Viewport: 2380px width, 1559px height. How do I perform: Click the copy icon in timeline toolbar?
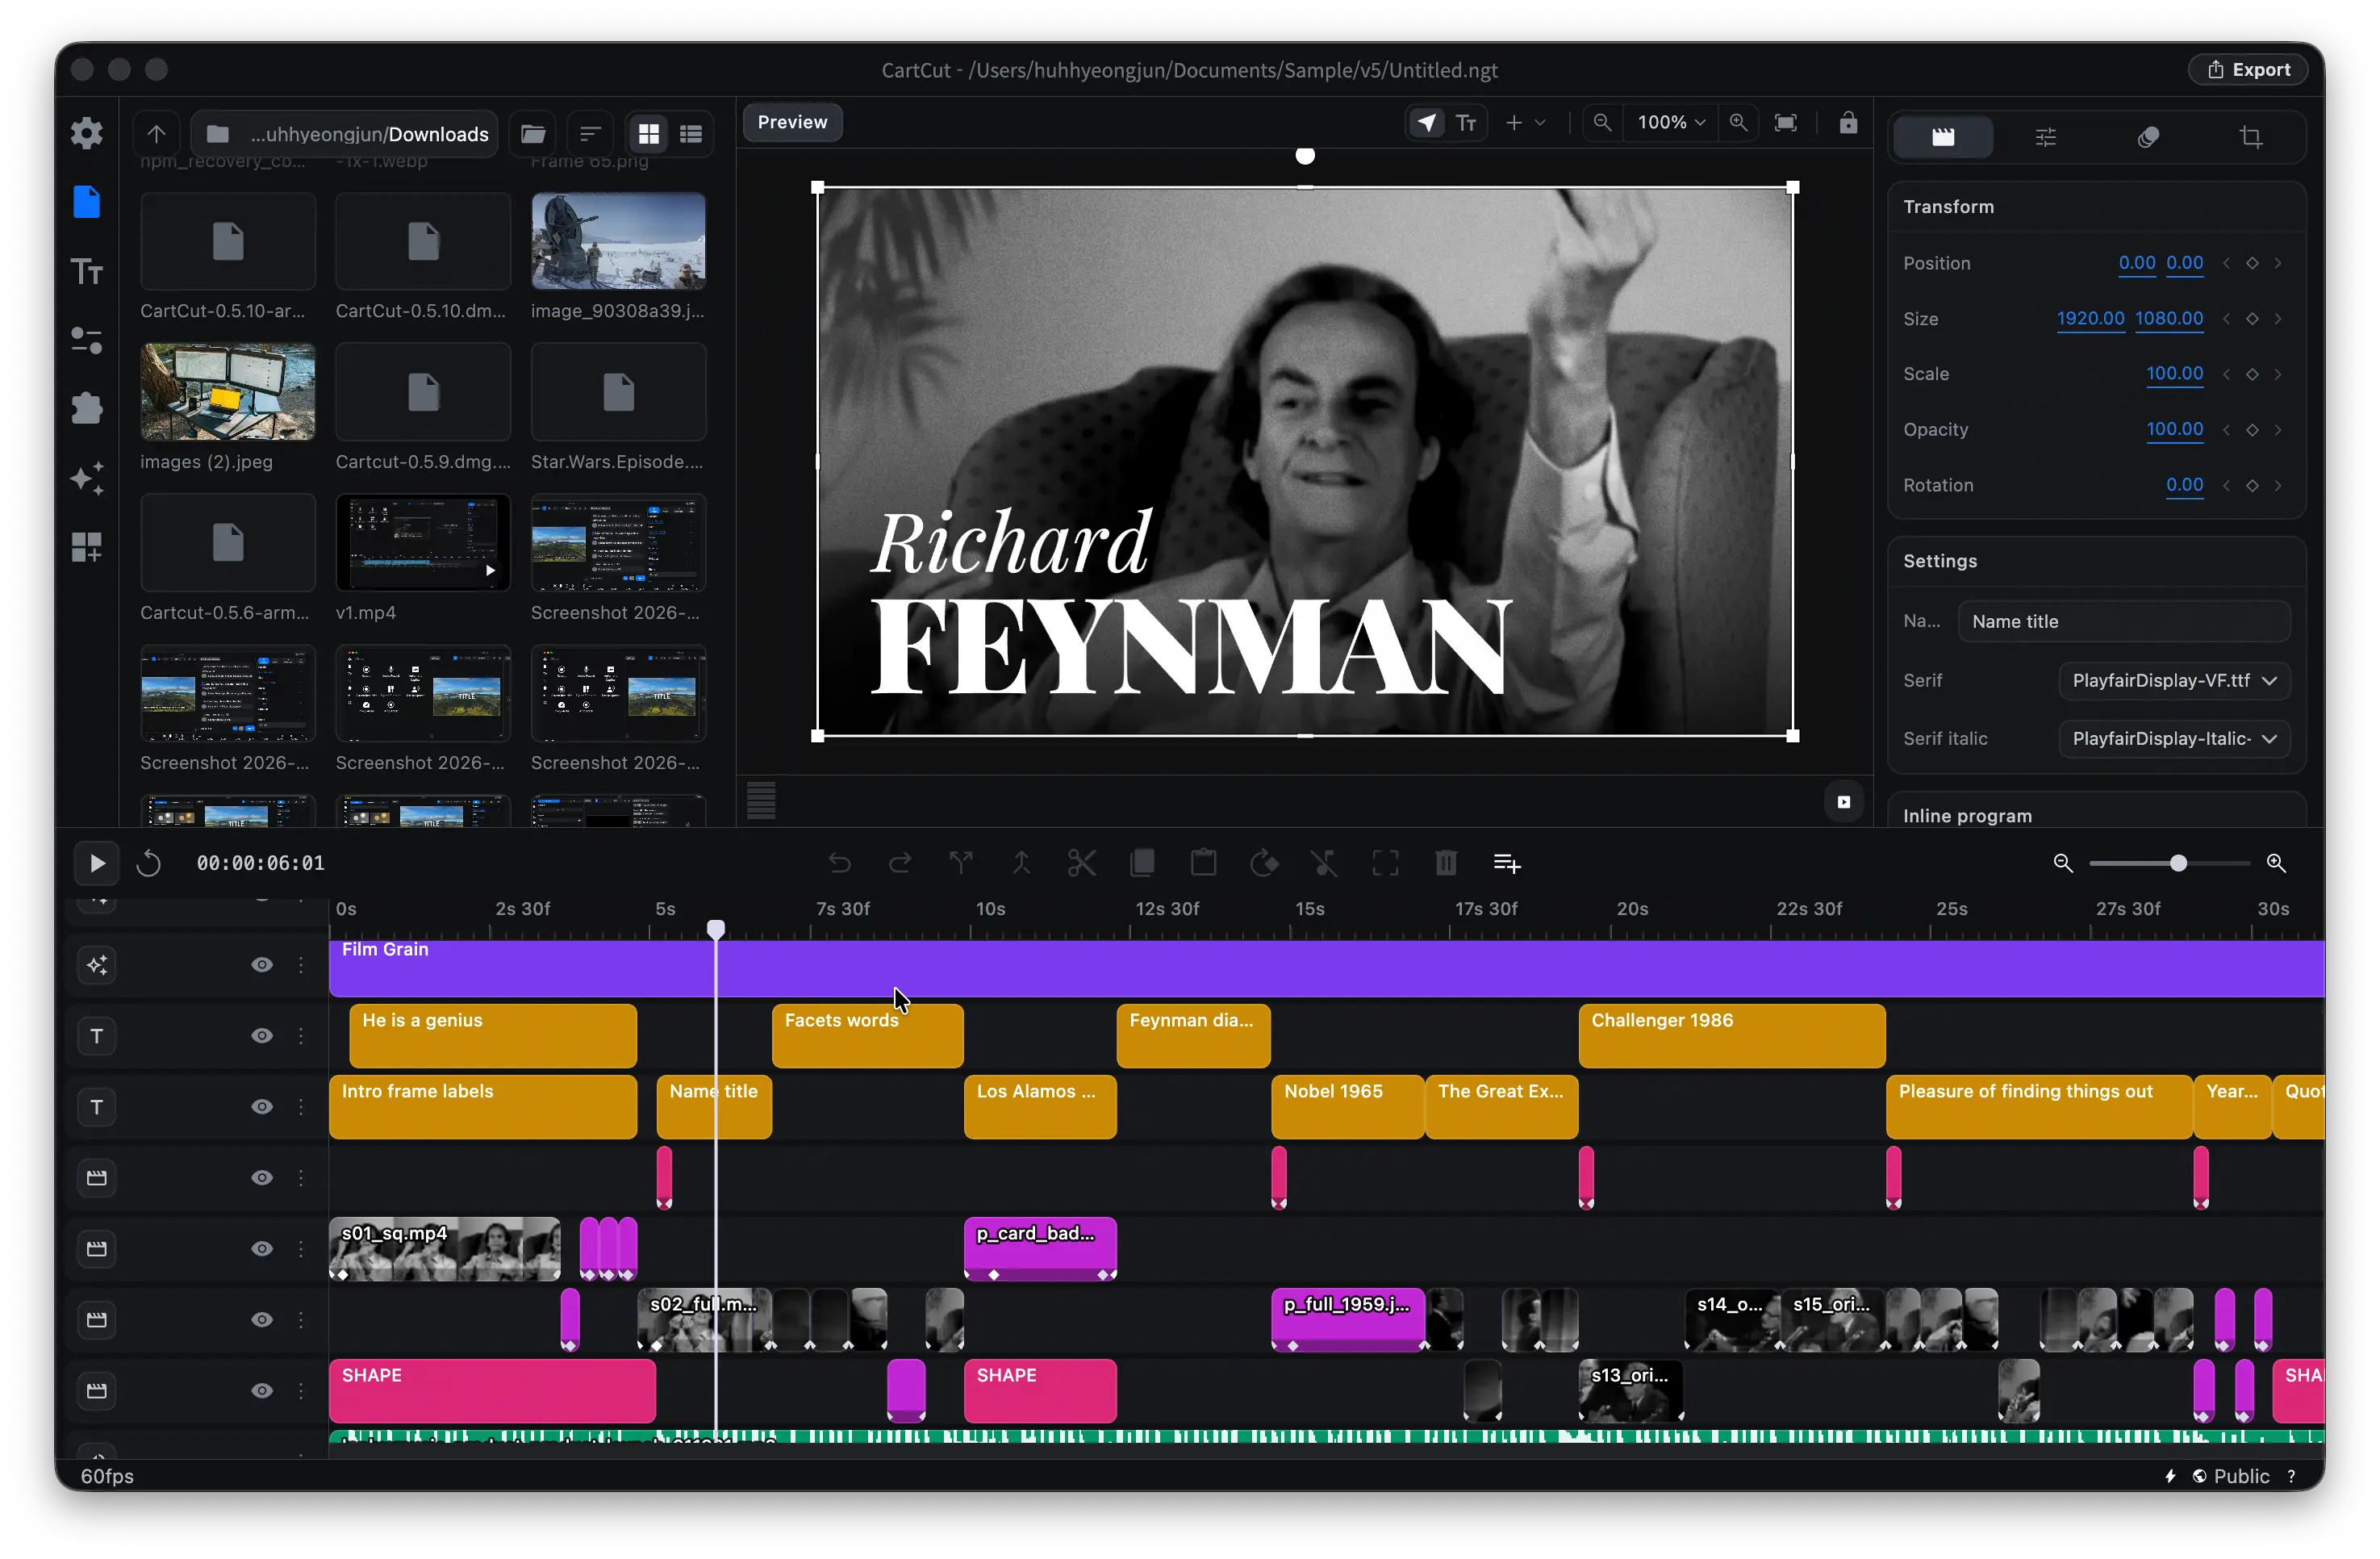tap(1143, 863)
